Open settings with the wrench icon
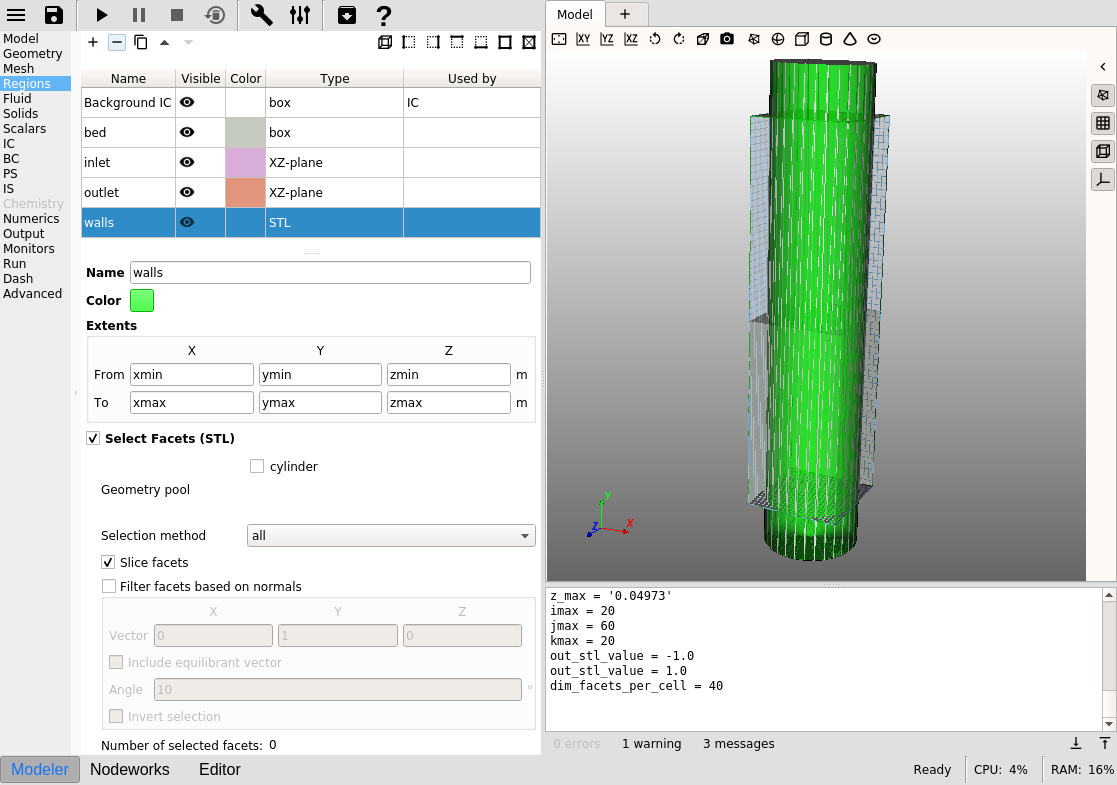 [x=262, y=15]
